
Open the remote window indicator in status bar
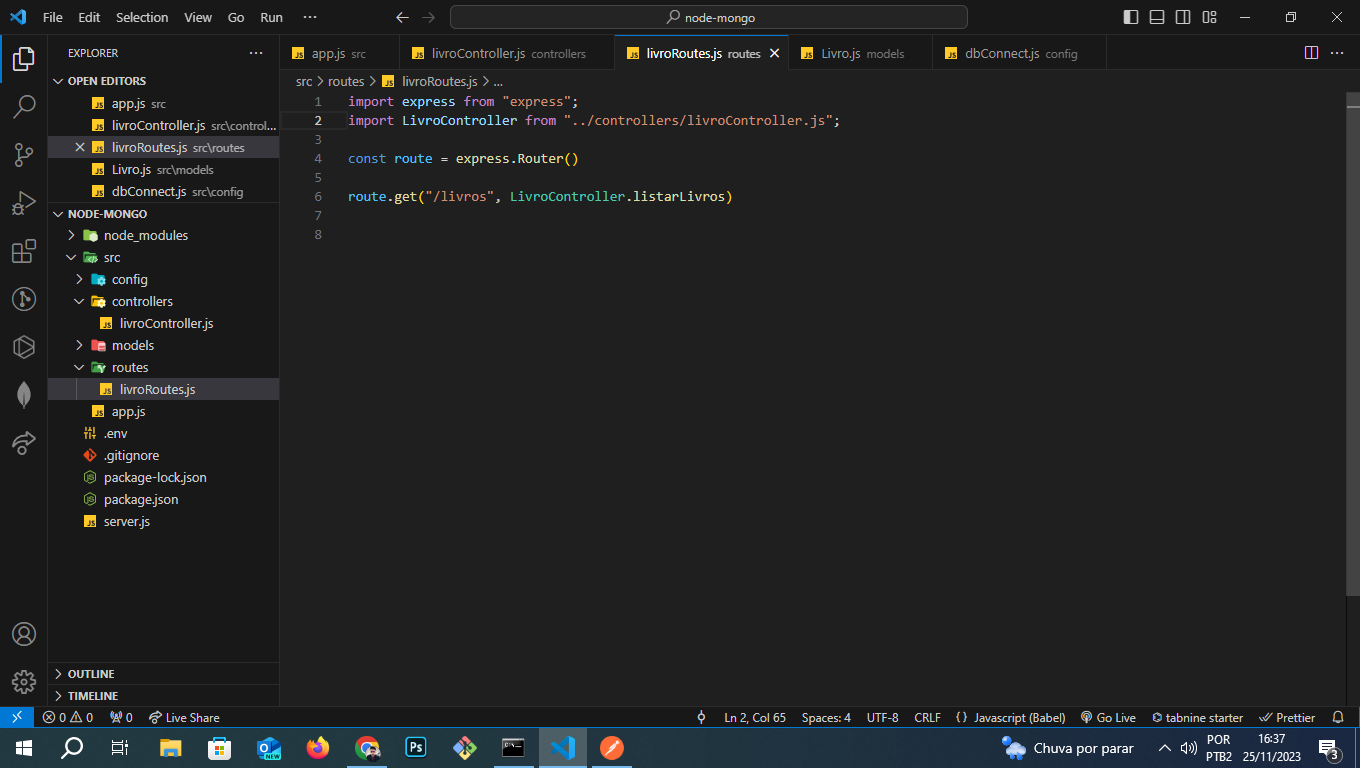[x=17, y=717]
